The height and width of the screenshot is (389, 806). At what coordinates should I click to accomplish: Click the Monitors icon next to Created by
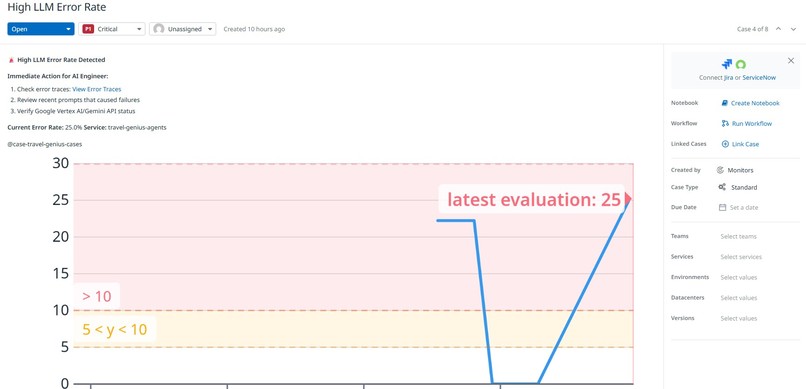[x=721, y=170]
